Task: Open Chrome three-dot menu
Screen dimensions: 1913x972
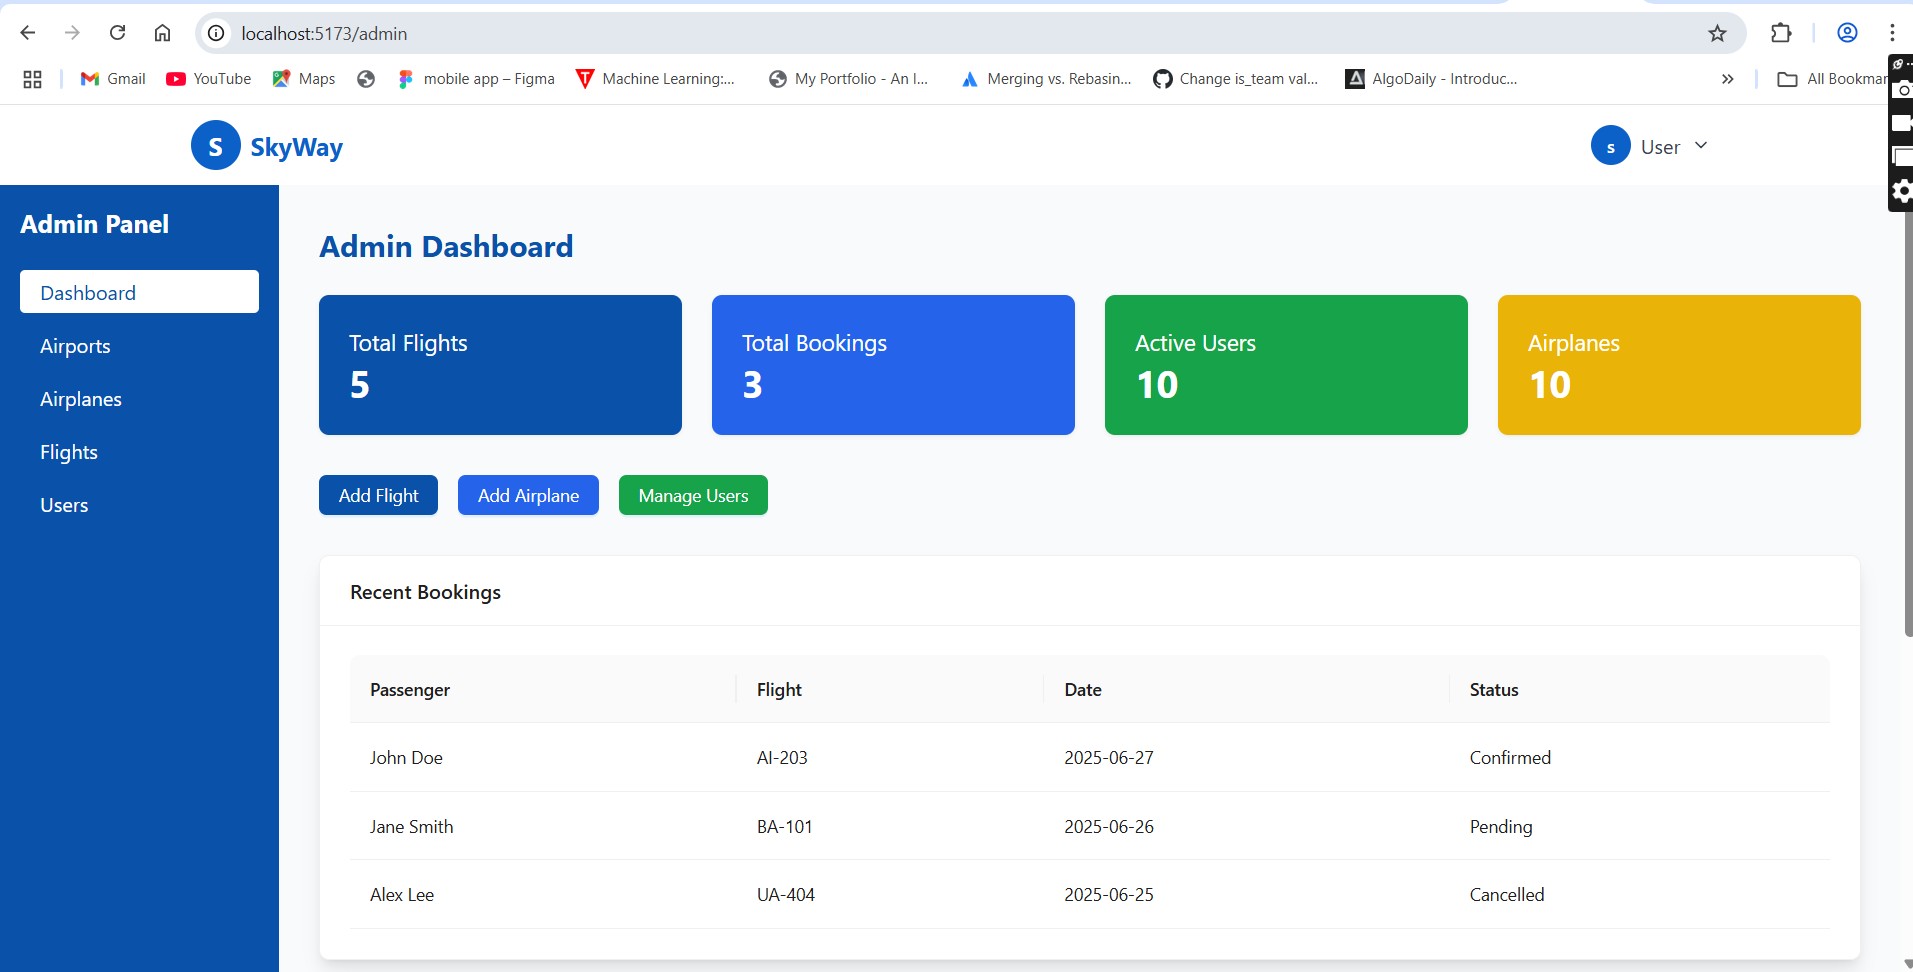Action: 1892,33
